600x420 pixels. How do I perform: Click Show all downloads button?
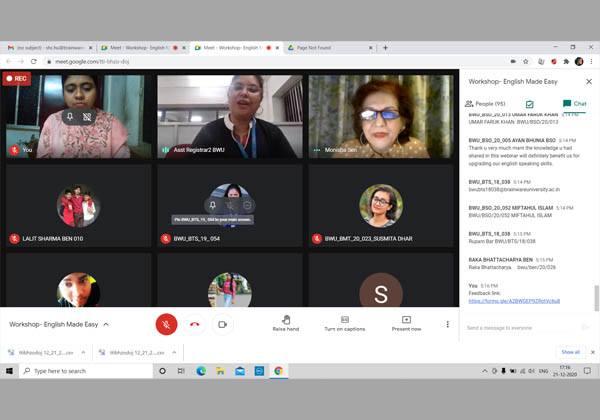coord(570,352)
